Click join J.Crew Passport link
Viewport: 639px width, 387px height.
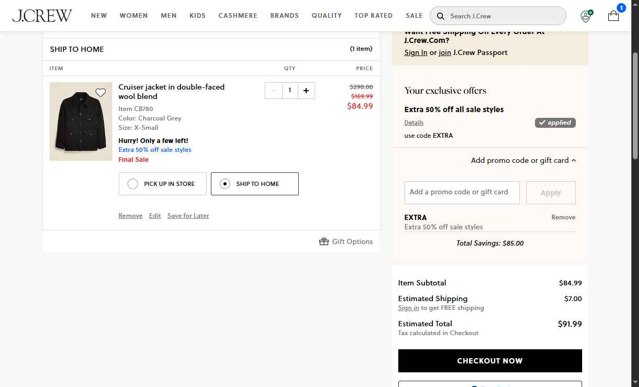(445, 53)
